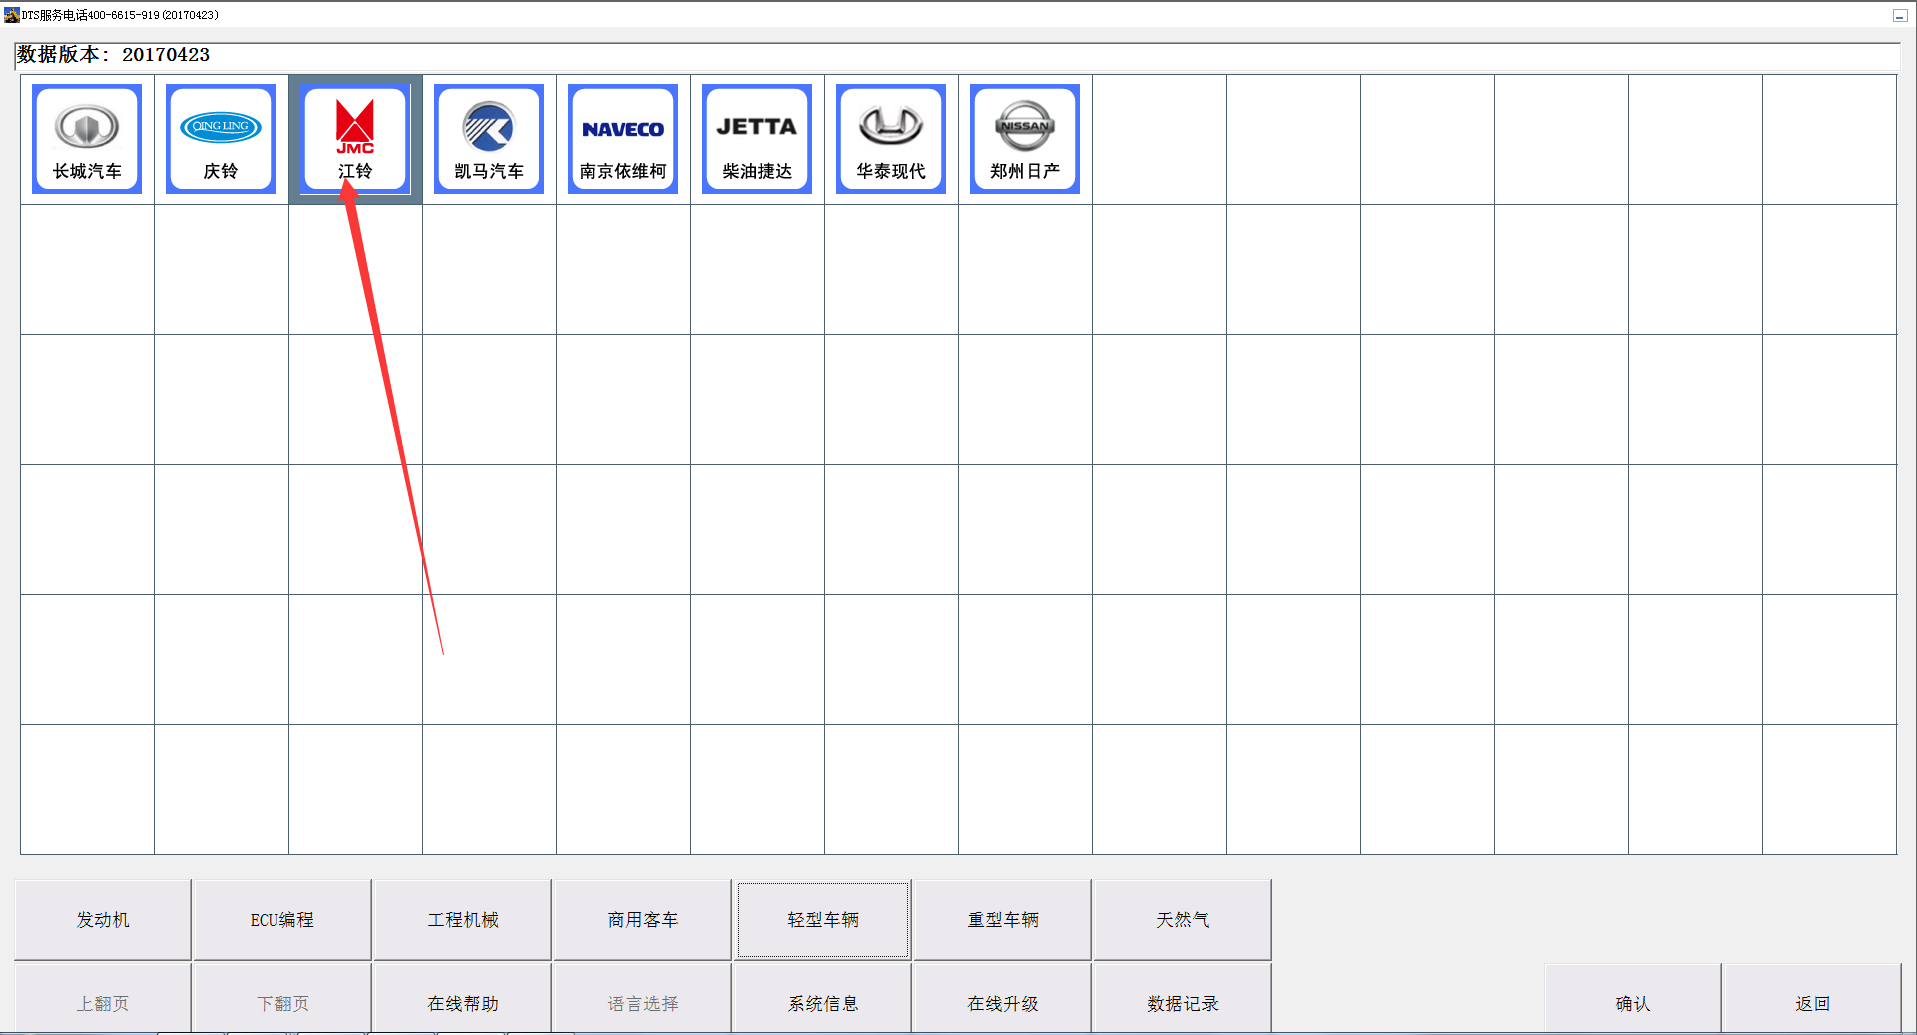1917x1035 pixels.
Task: Open the ECU编程 category
Action: [x=282, y=920]
